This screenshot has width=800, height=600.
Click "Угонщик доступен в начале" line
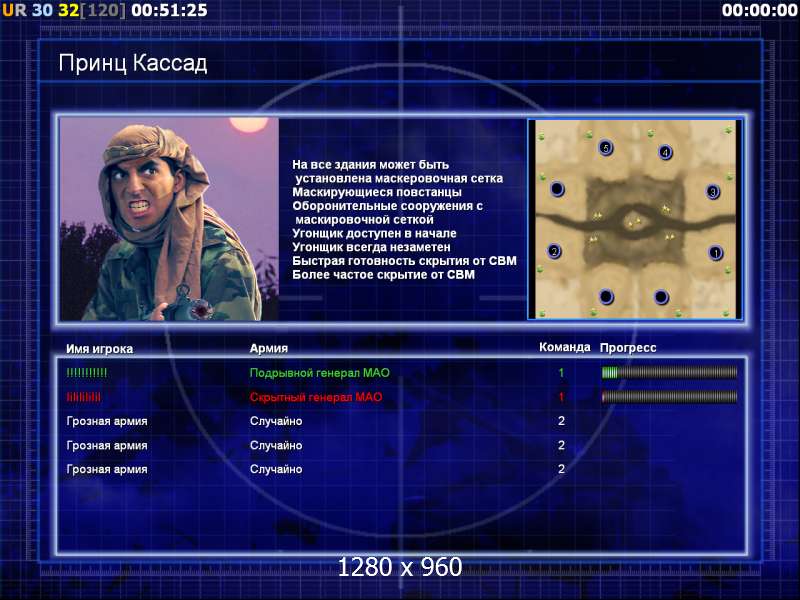[374, 234]
